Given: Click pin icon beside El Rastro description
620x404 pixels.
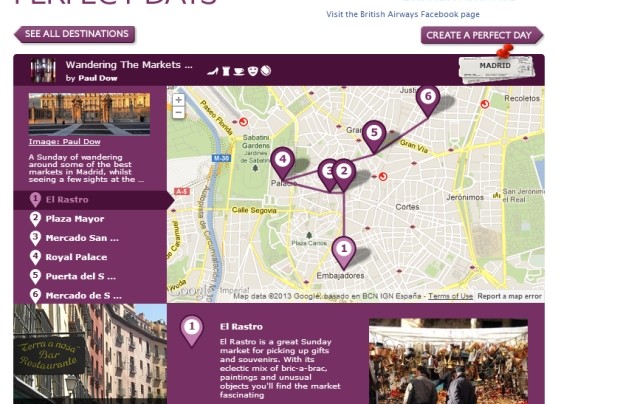Looking at the screenshot, I should point(192,330).
